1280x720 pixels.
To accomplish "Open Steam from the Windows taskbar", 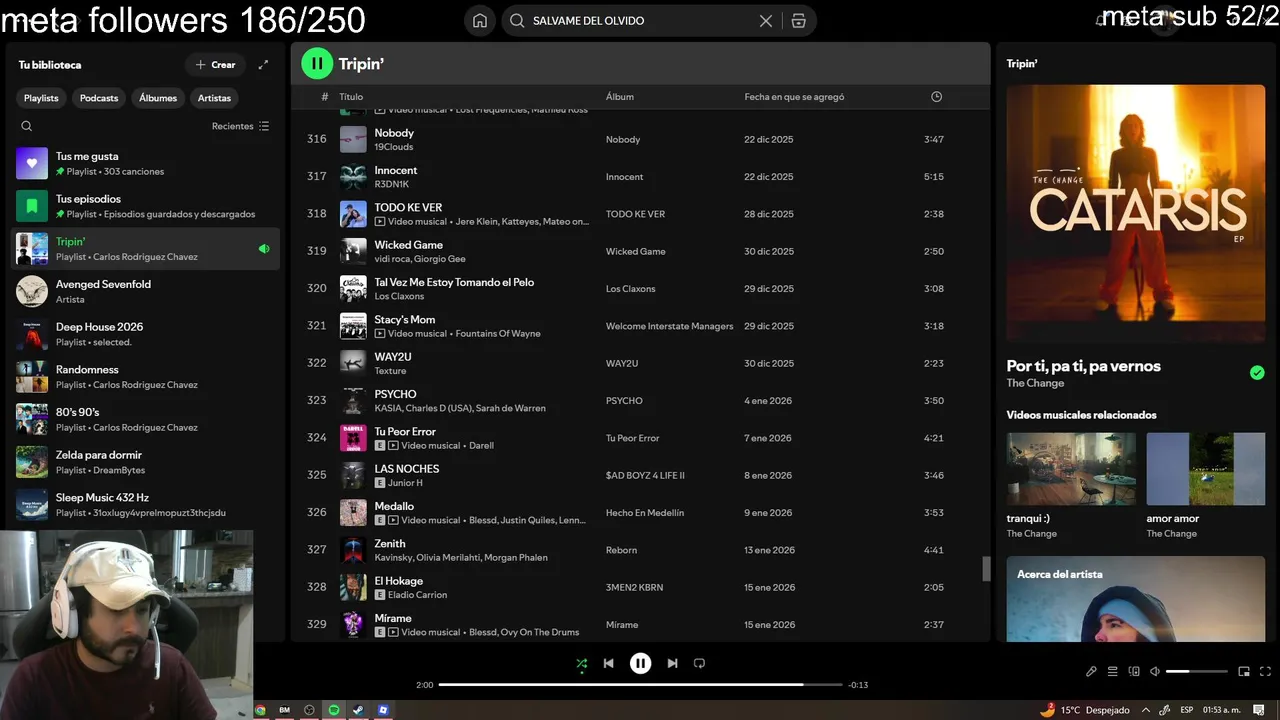I will point(358,710).
